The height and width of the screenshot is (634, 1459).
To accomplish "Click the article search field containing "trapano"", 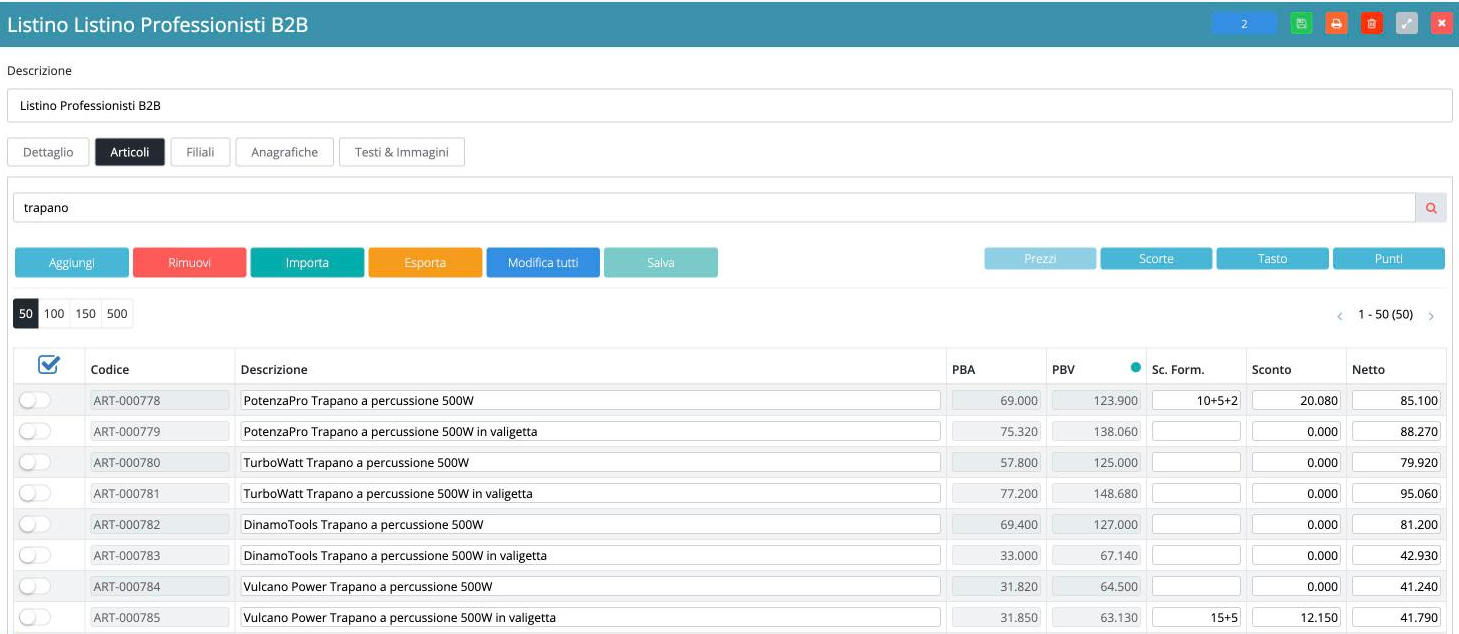I will 714,208.
